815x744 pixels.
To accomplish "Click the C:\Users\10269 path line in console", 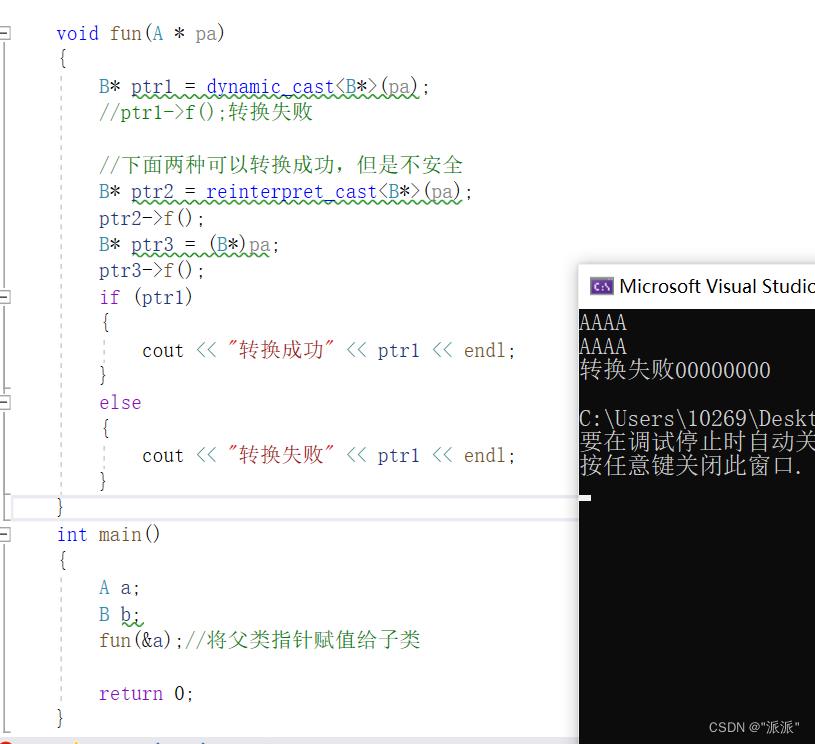I will click(696, 418).
